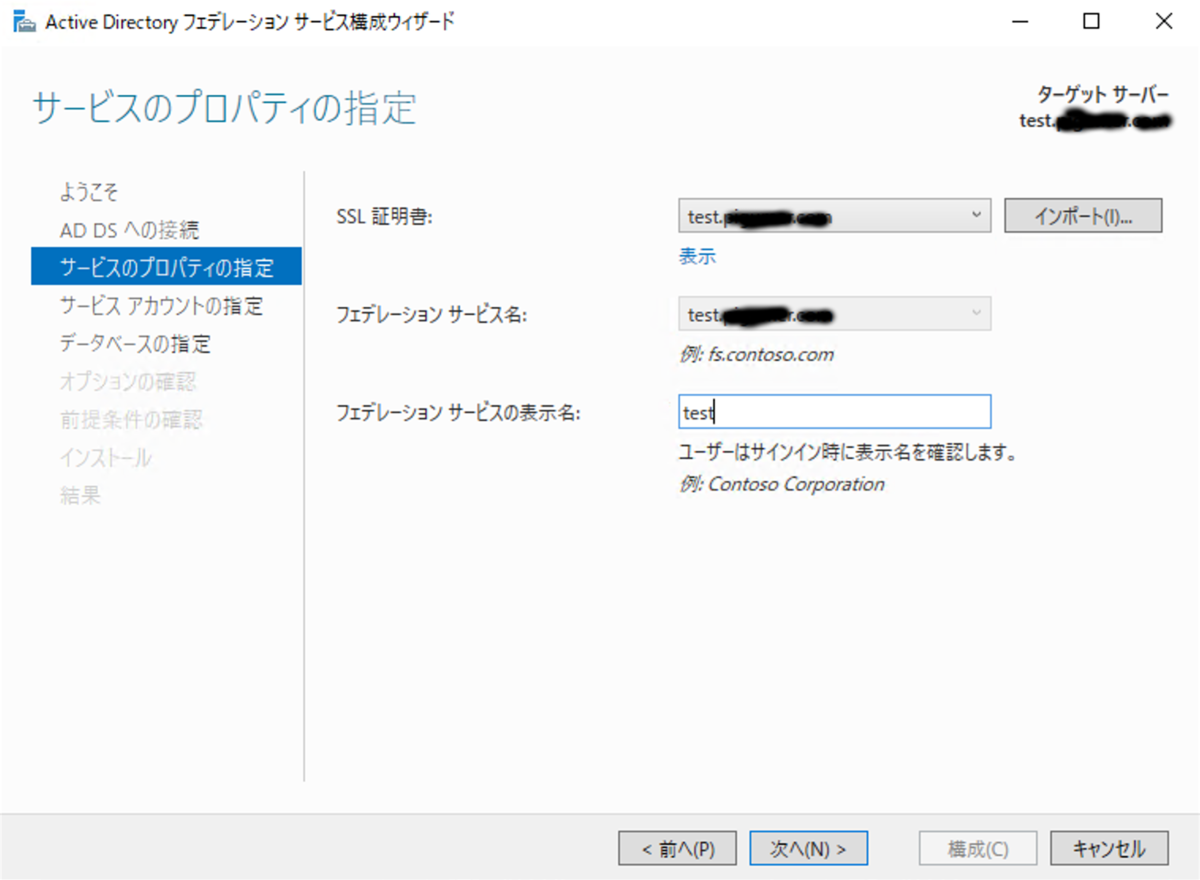Screen dimensions: 1200x880
Task: Select the SSL certificate dropdown arrow
Action: [x=976, y=215]
